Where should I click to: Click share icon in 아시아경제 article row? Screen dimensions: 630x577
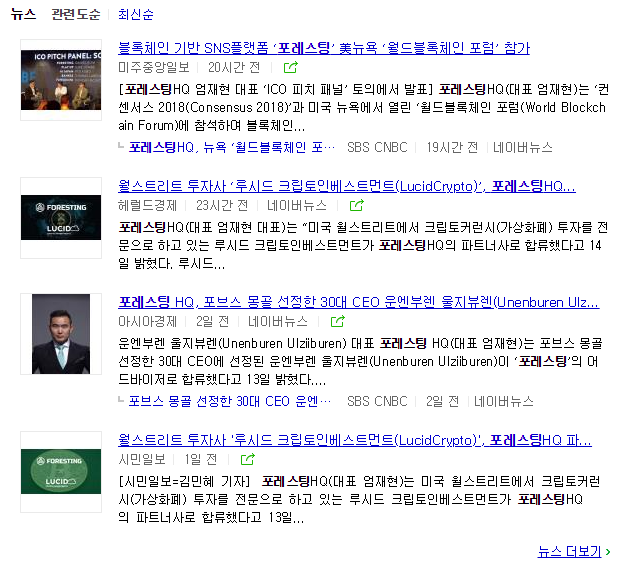coord(338,321)
